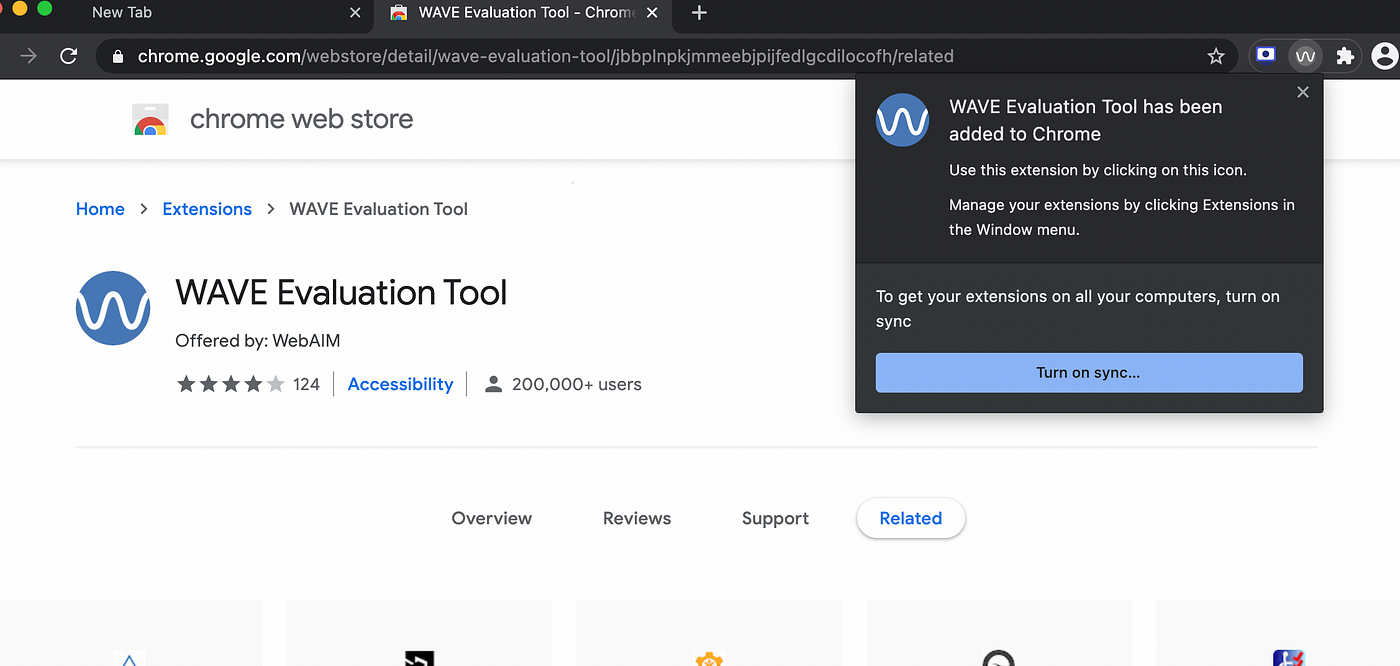Go to Extensions breadcrumb link
Image resolution: width=1400 pixels, height=666 pixels.
207,209
